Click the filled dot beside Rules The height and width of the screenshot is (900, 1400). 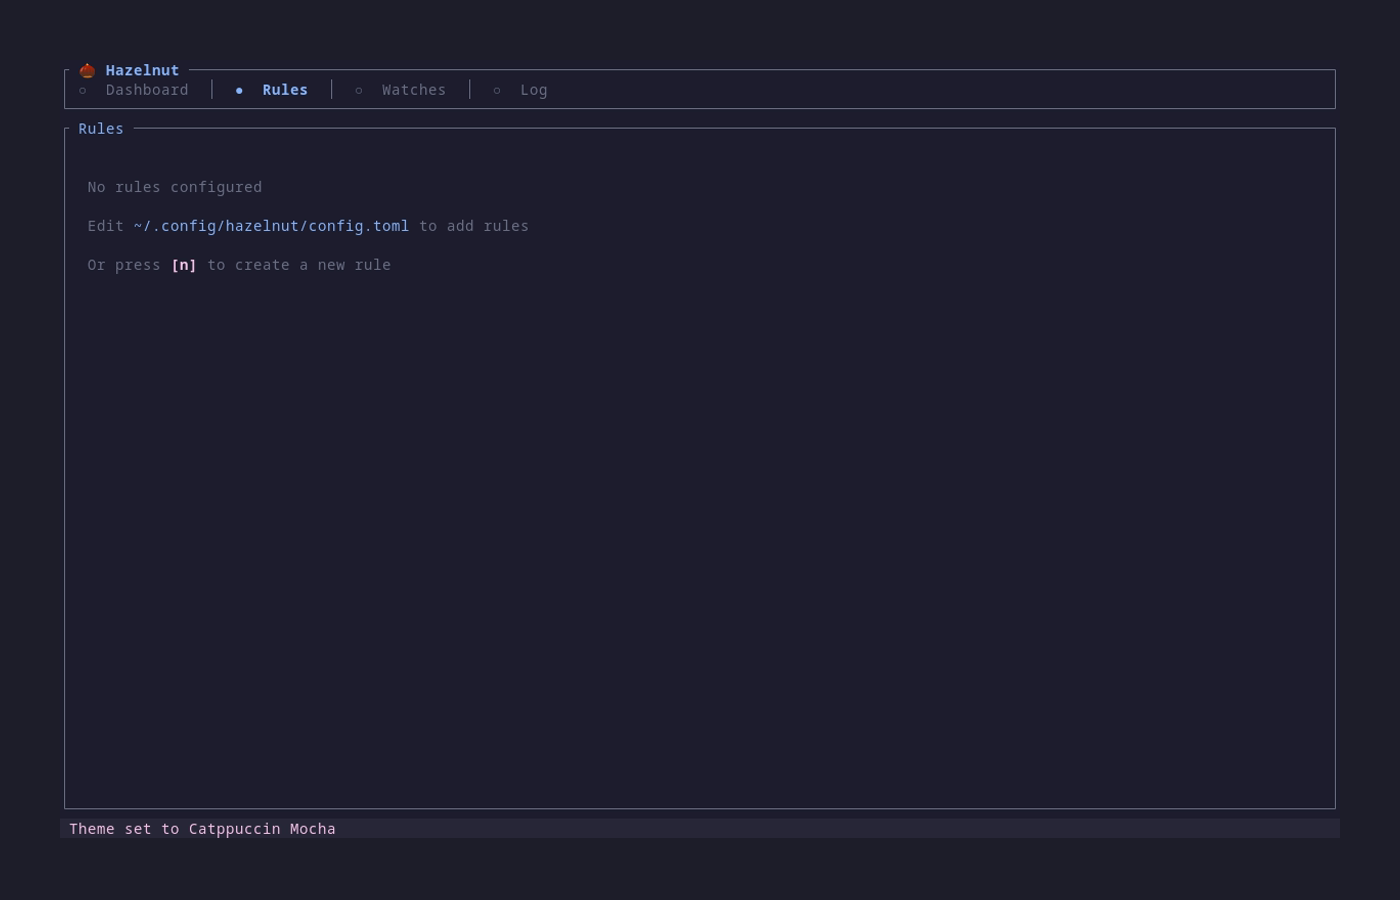[x=240, y=90]
